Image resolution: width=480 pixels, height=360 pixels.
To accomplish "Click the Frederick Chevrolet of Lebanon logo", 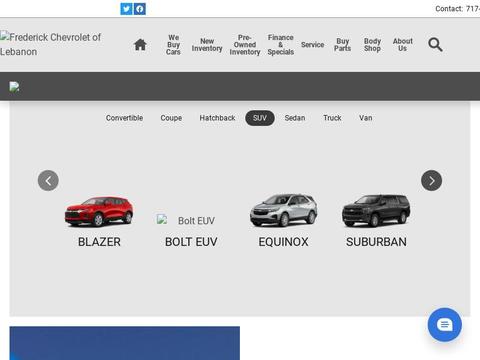I will coord(51,44).
